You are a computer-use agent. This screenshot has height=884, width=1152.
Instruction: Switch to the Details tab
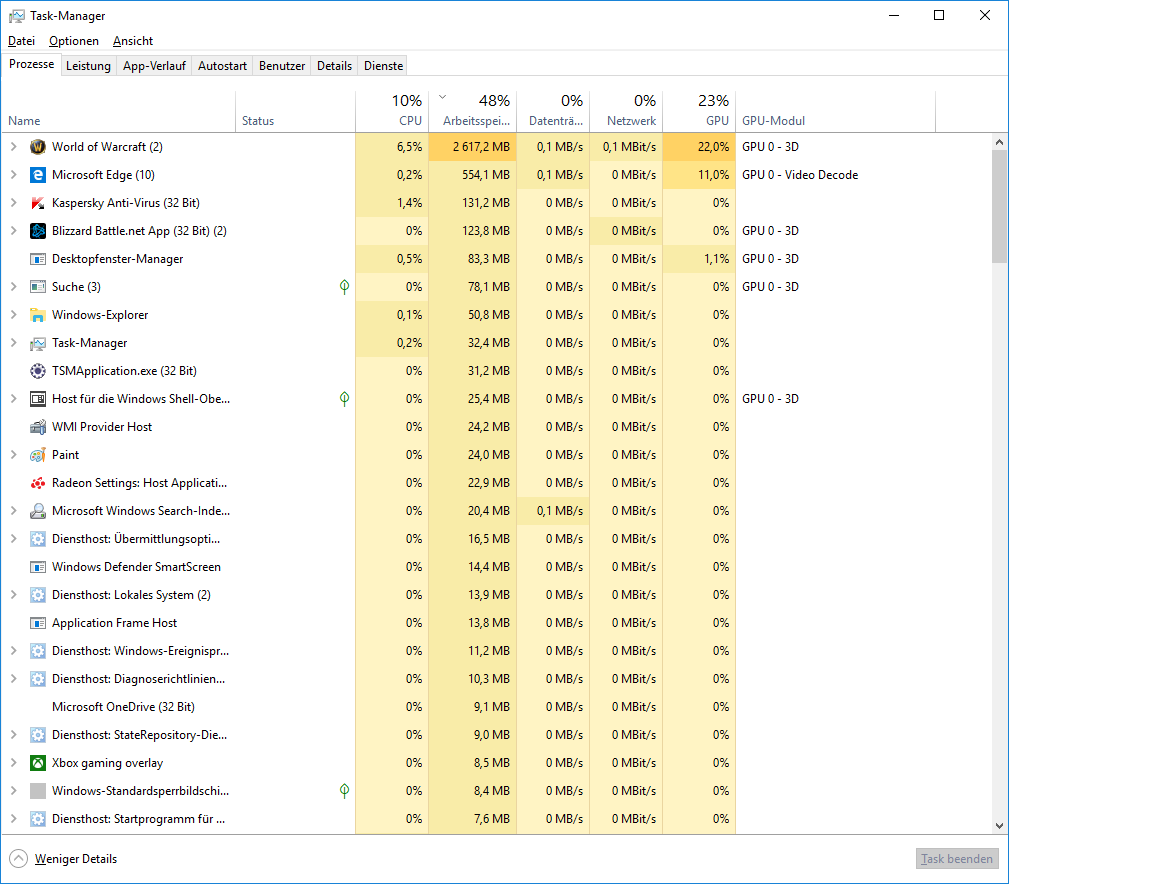(x=334, y=66)
